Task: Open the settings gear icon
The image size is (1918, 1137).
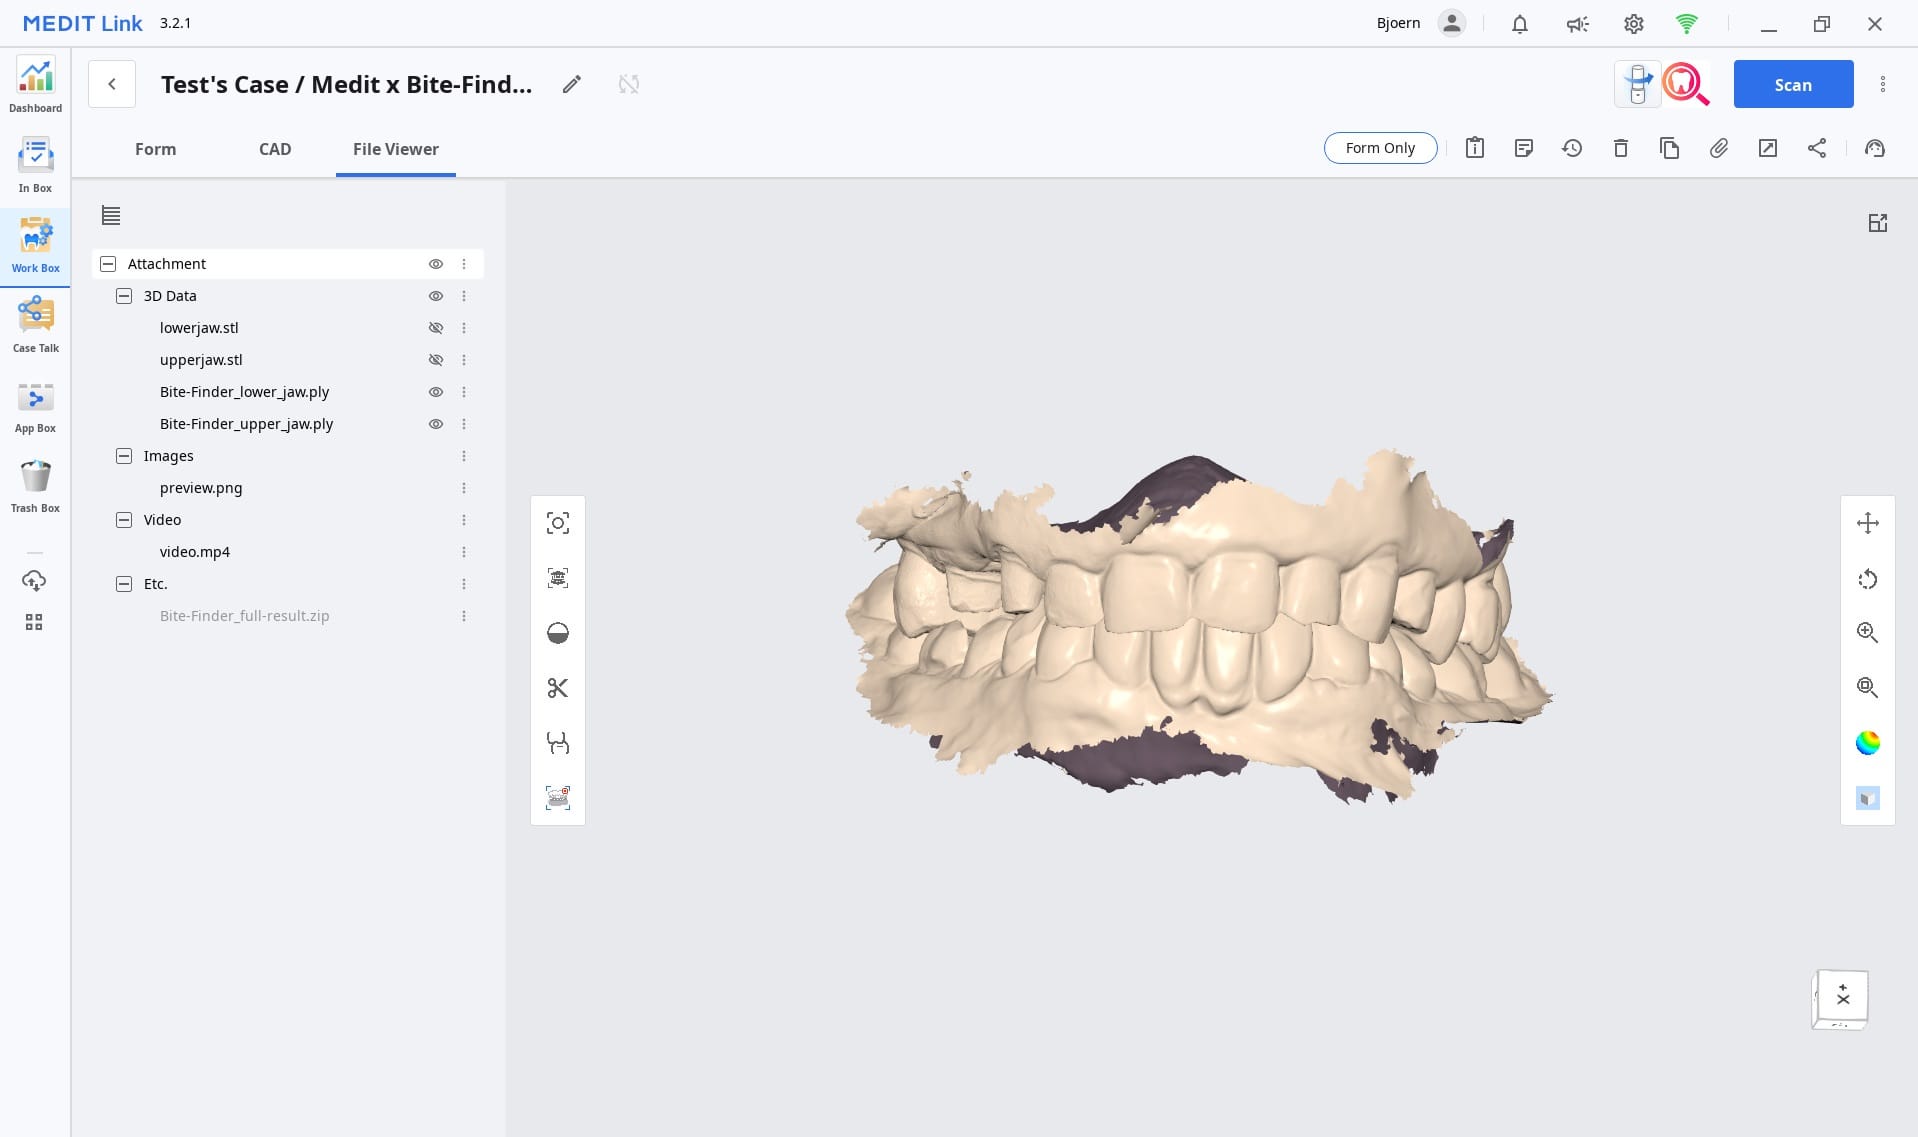Action: [x=1633, y=24]
